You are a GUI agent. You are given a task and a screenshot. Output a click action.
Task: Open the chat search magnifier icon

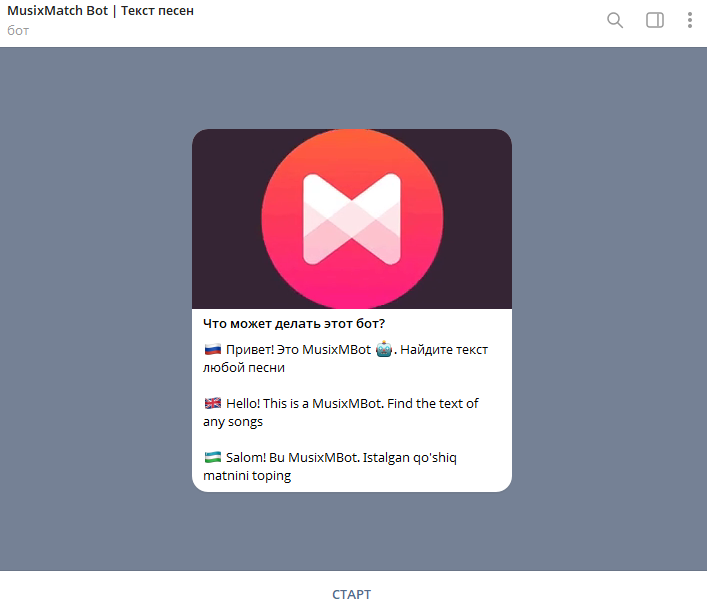pos(615,20)
